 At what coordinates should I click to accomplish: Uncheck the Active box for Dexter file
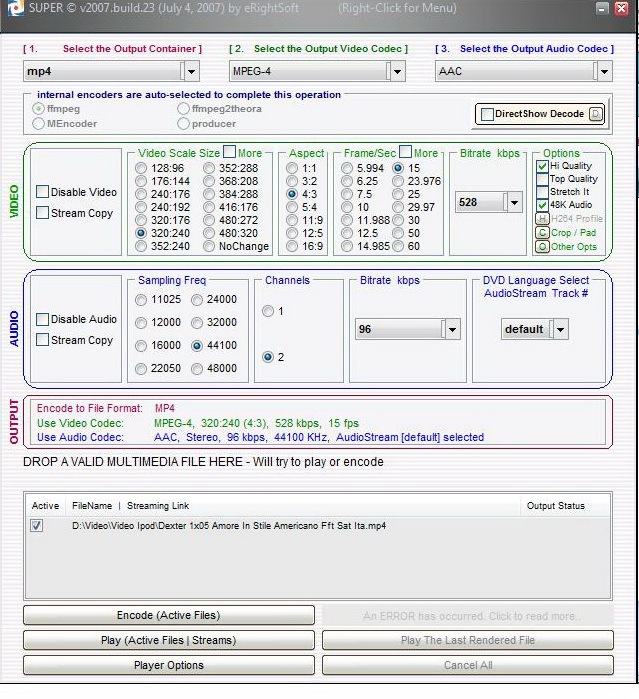(37, 526)
